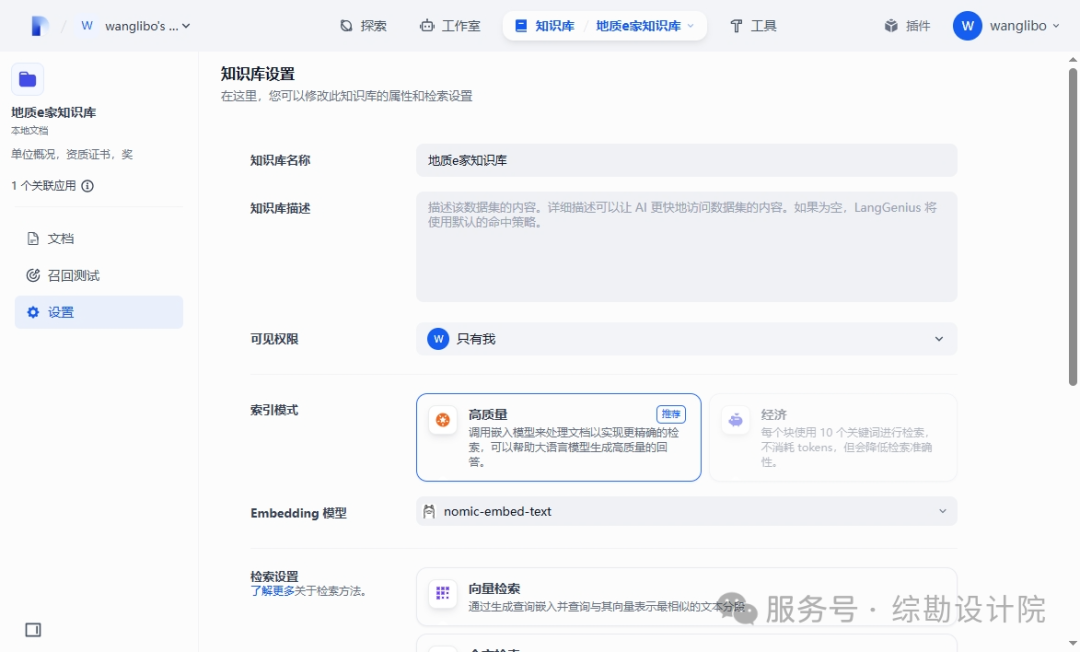
Task: Collapse the sidebar with the bottom-left icon
Action: click(34, 630)
